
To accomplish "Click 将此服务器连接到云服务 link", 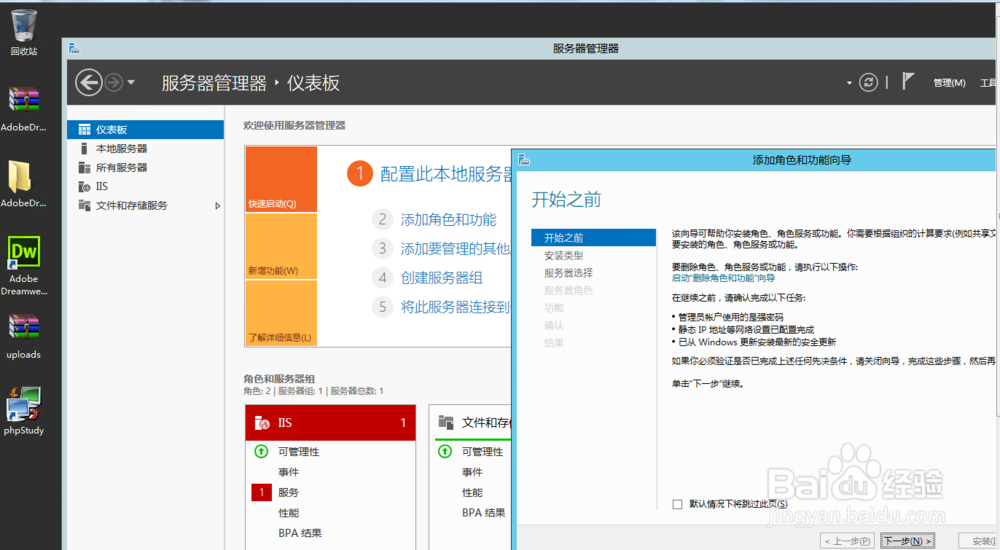I will tap(455, 307).
